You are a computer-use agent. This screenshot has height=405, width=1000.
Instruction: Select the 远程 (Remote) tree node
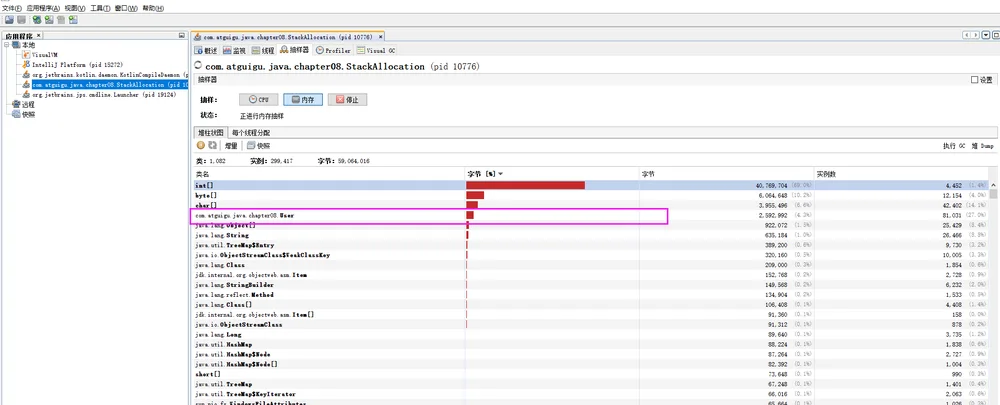point(23,105)
